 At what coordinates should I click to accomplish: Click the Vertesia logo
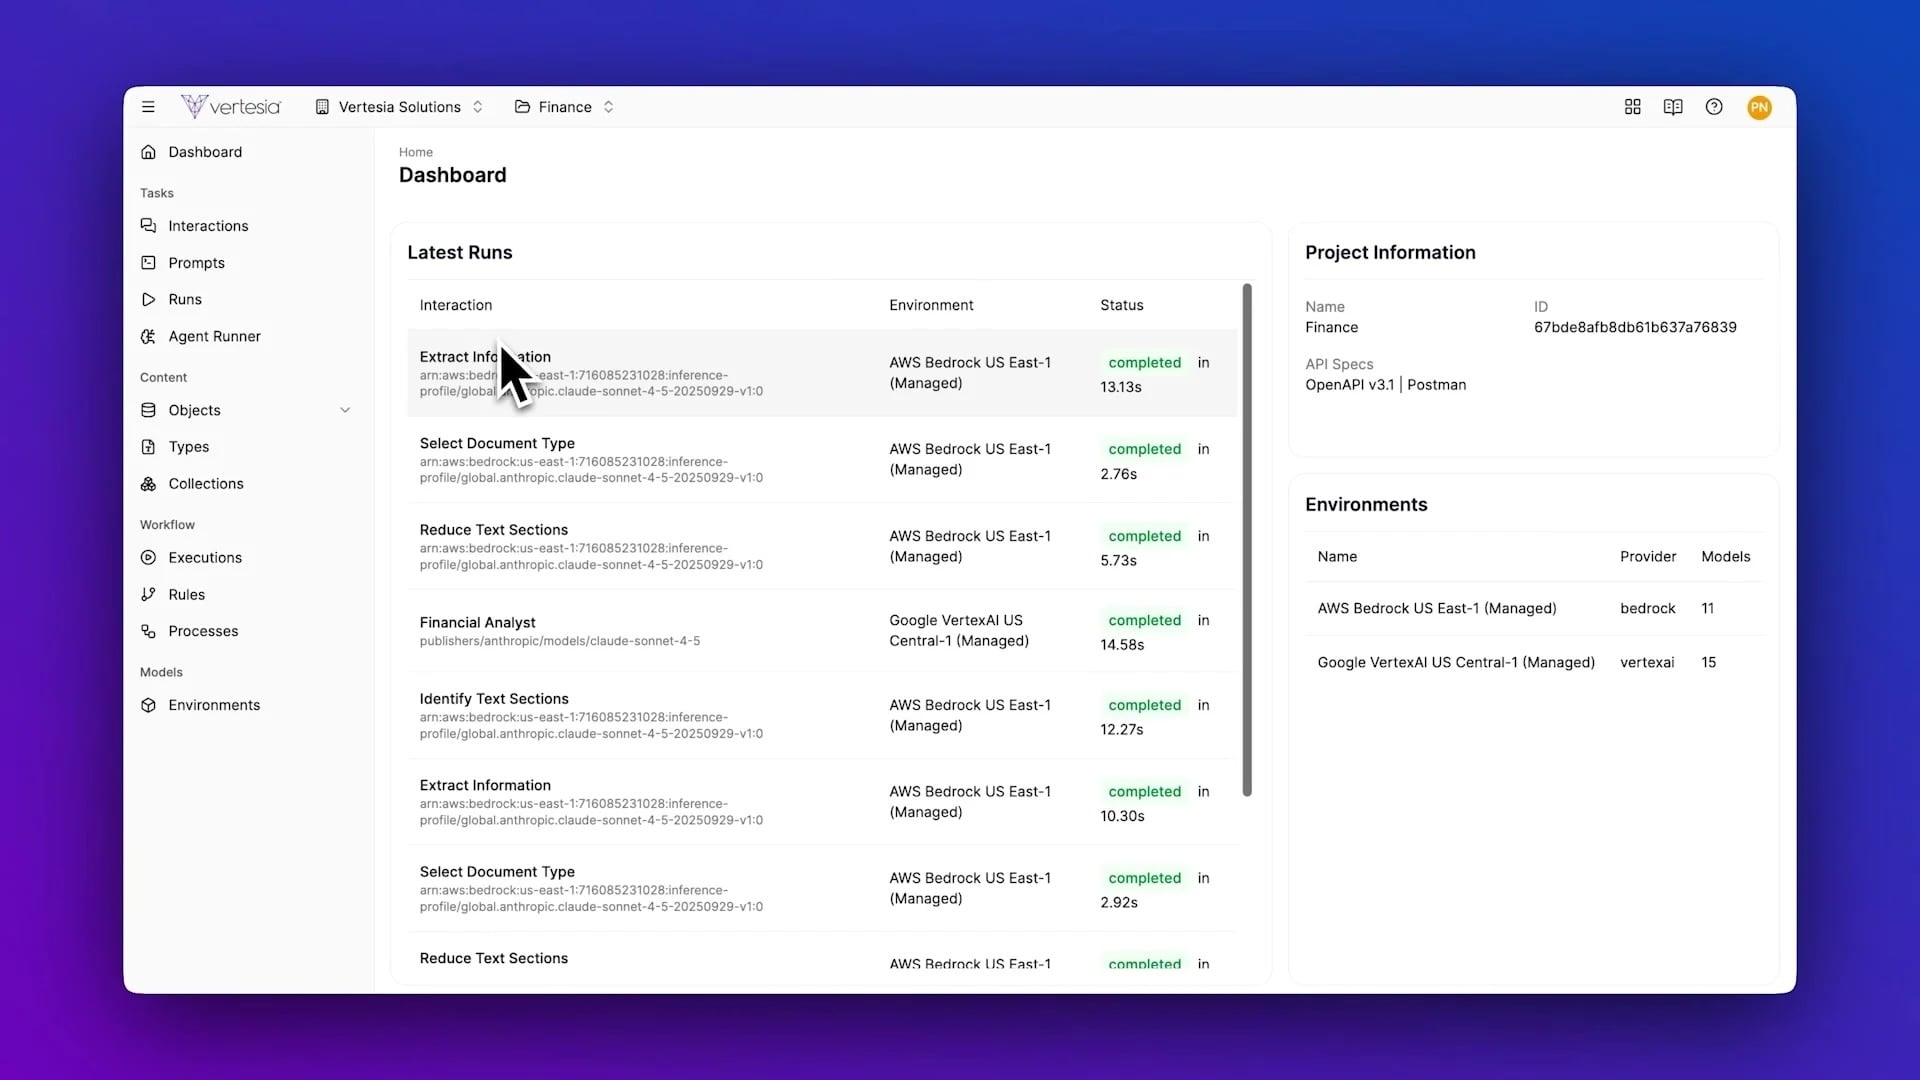pyautogui.click(x=231, y=106)
